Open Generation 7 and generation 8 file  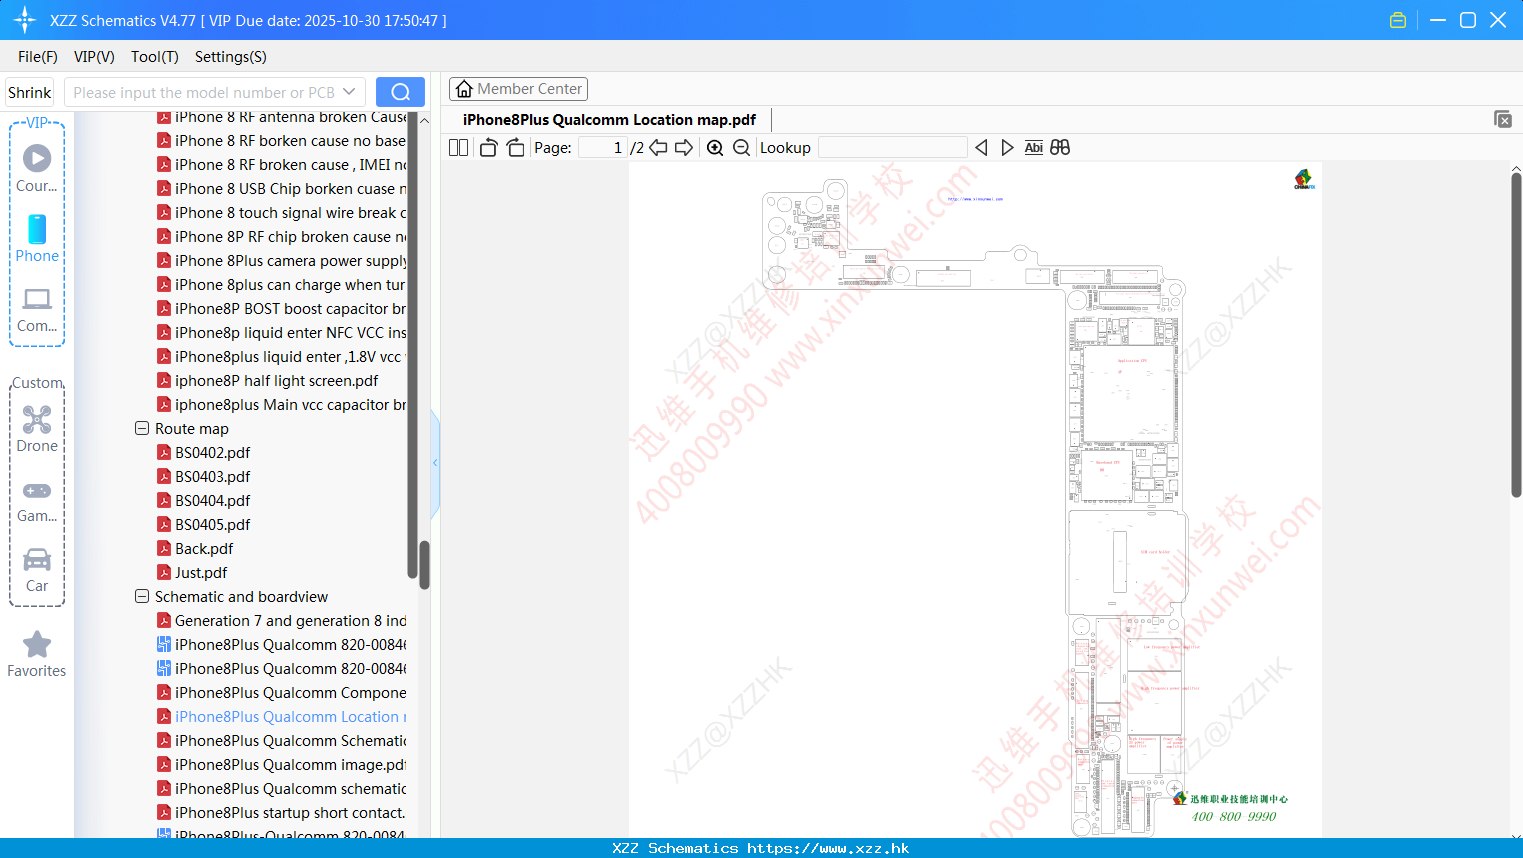click(282, 620)
